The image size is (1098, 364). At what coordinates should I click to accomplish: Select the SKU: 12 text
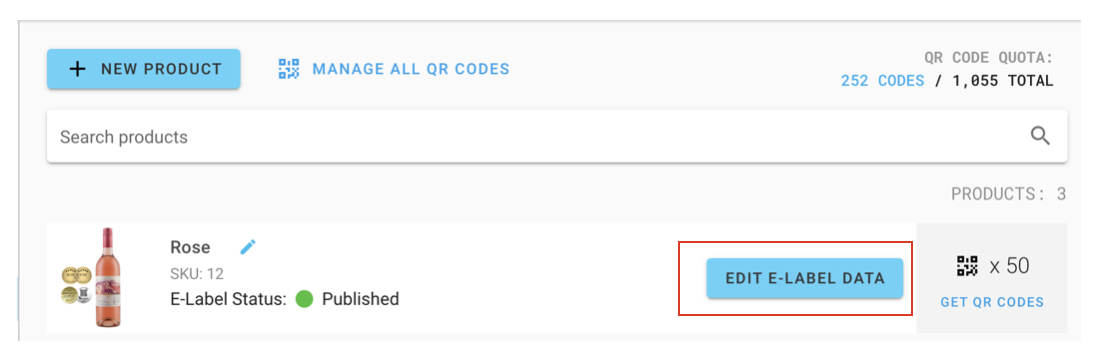coord(197,274)
